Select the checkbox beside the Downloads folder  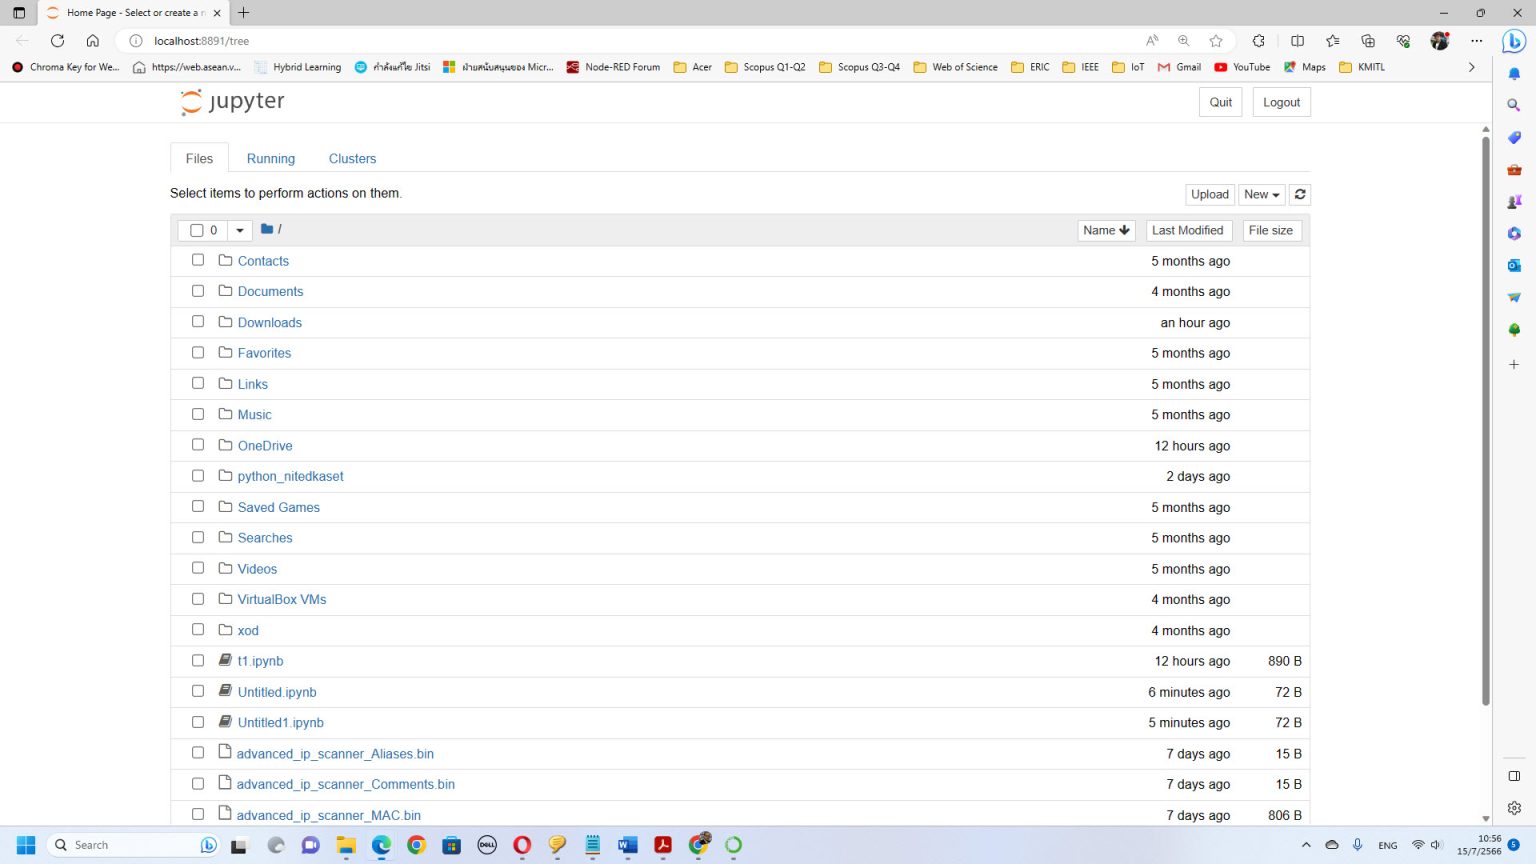pyautogui.click(x=198, y=321)
